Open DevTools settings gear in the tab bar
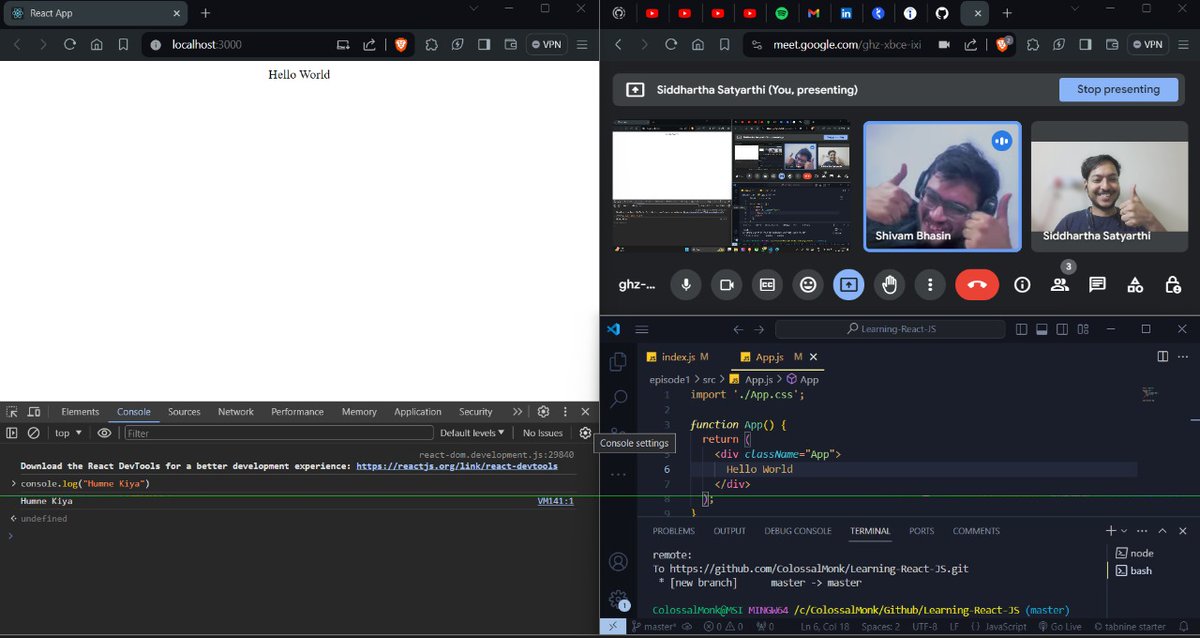 543,412
